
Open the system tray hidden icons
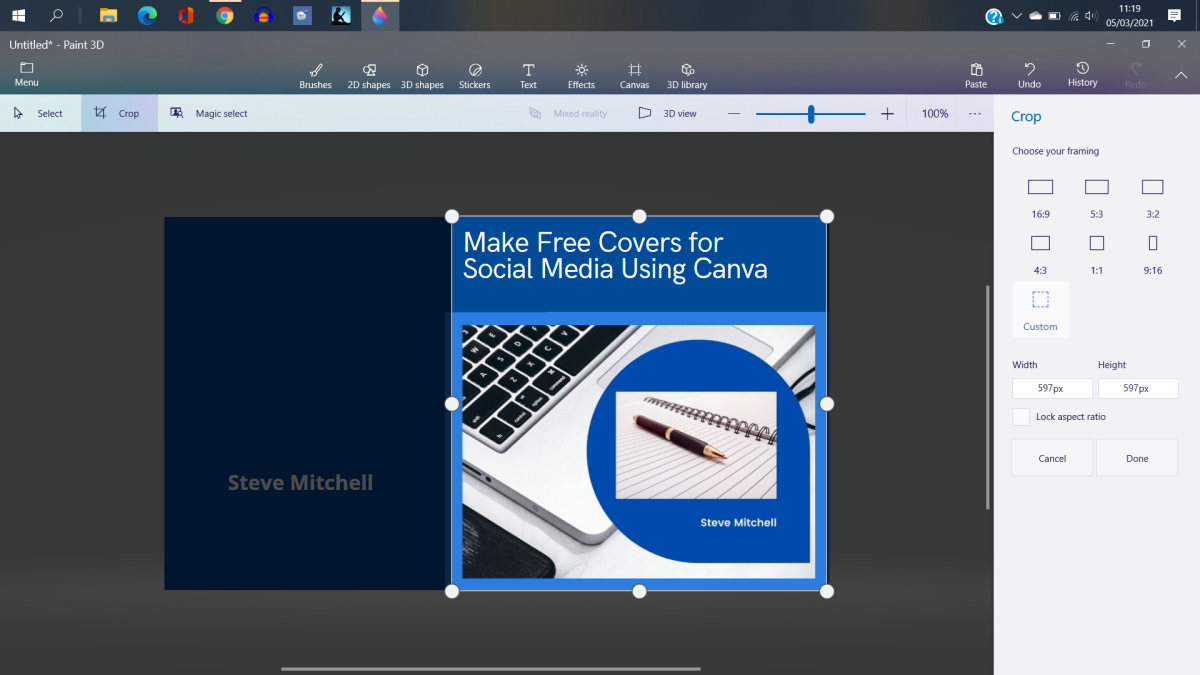(x=1016, y=15)
